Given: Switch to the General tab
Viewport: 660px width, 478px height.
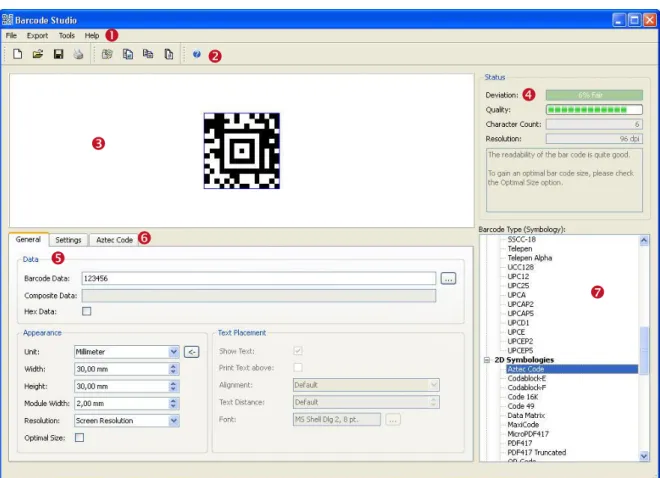Looking at the screenshot, I should coord(28,239).
